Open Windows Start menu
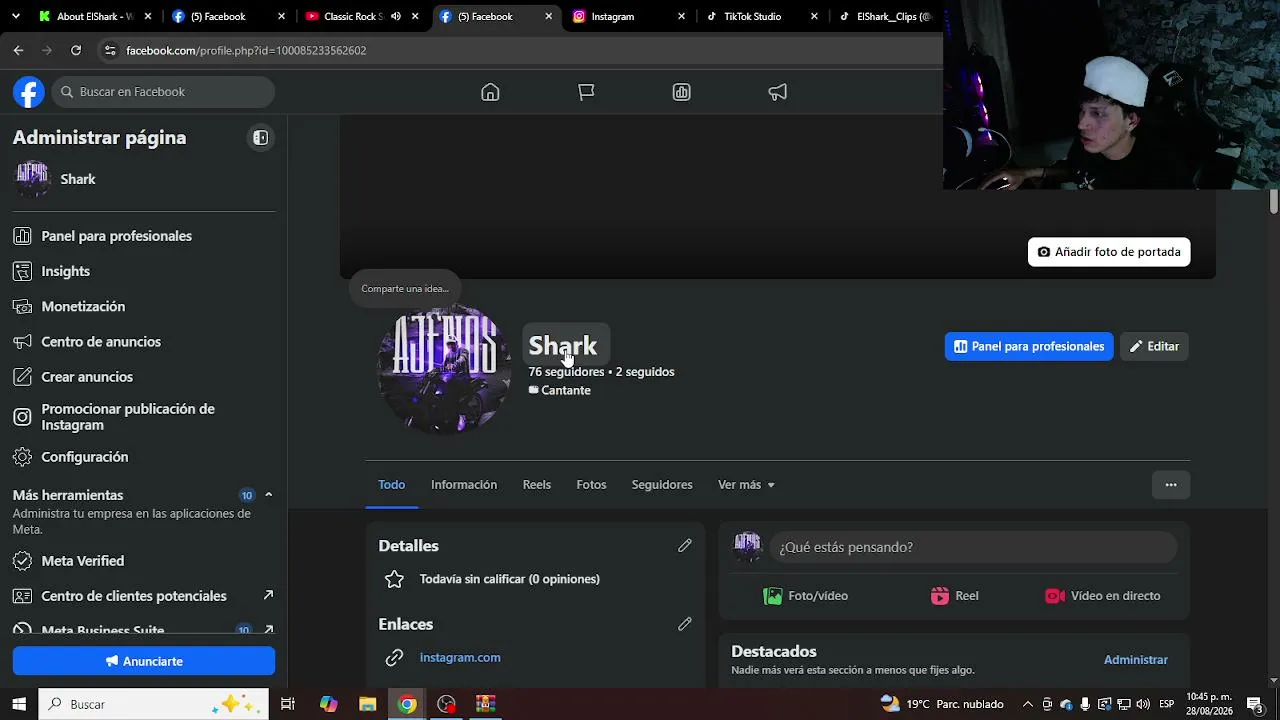The height and width of the screenshot is (720, 1280). [19, 704]
